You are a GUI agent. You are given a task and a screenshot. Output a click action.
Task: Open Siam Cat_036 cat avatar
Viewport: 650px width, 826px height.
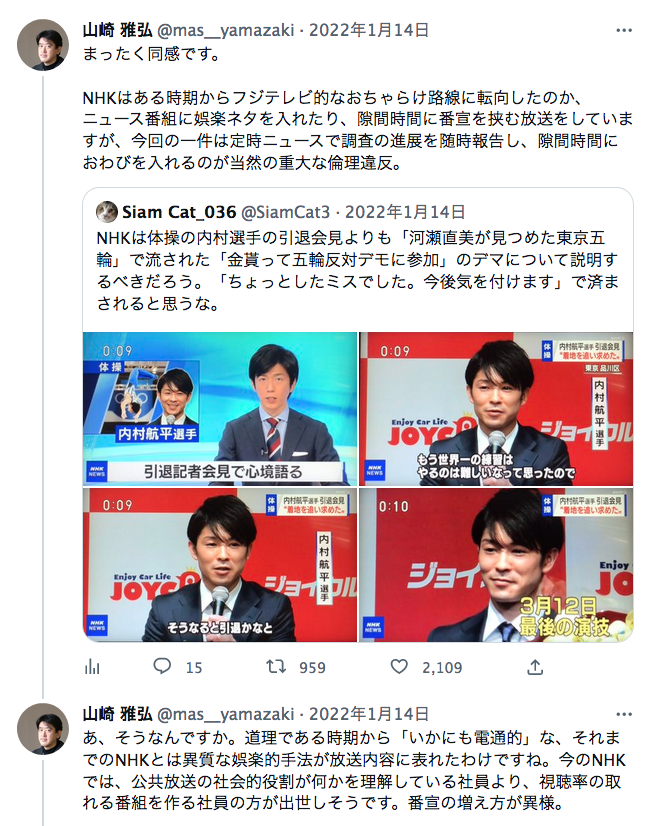(107, 212)
